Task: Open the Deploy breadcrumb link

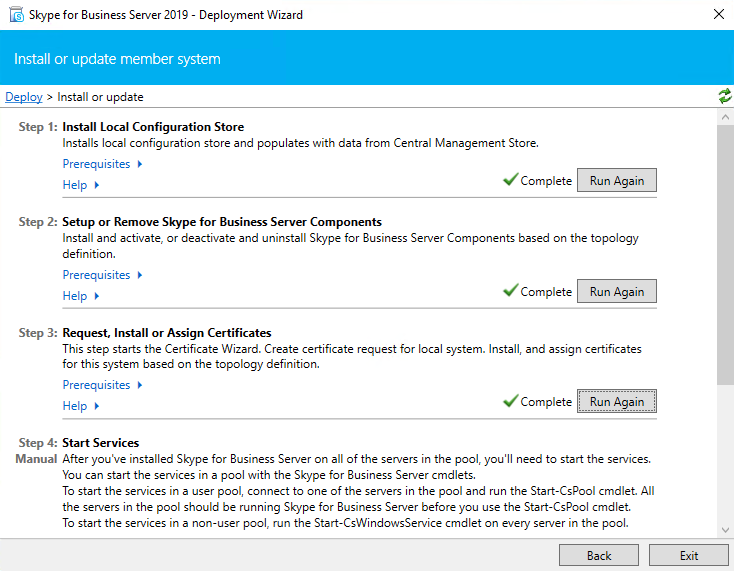Action: click(x=24, y=97)
